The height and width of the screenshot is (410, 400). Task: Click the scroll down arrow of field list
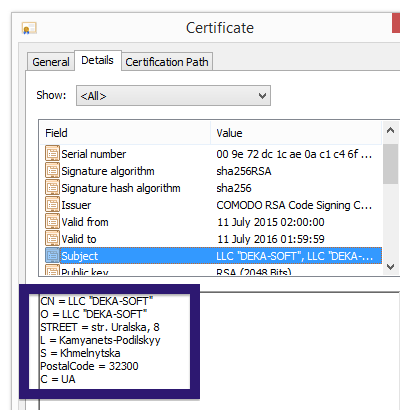pos(390,266)
